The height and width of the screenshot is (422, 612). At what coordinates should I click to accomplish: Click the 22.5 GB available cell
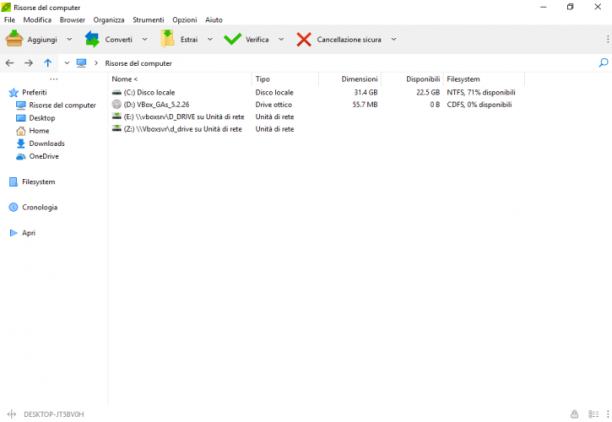(428, 93)
